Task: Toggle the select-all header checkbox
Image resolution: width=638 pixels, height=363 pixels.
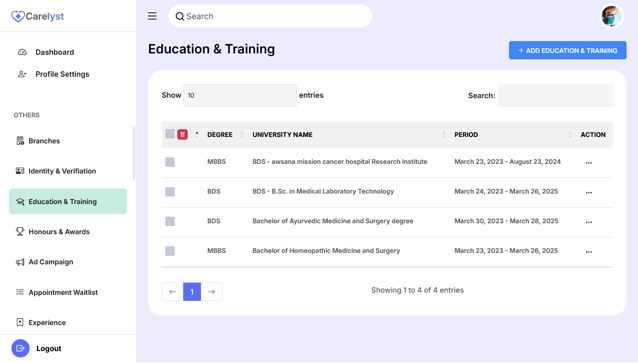Action: pyautogui.click(x=170, y=134)
